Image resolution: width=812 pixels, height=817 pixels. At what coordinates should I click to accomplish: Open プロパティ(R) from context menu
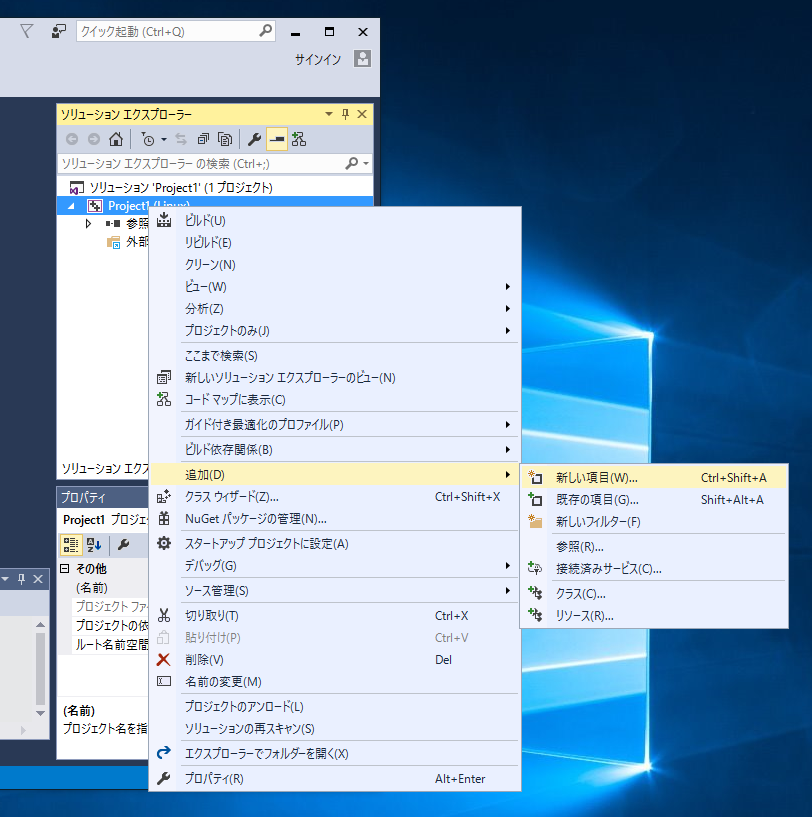(335, 778)
